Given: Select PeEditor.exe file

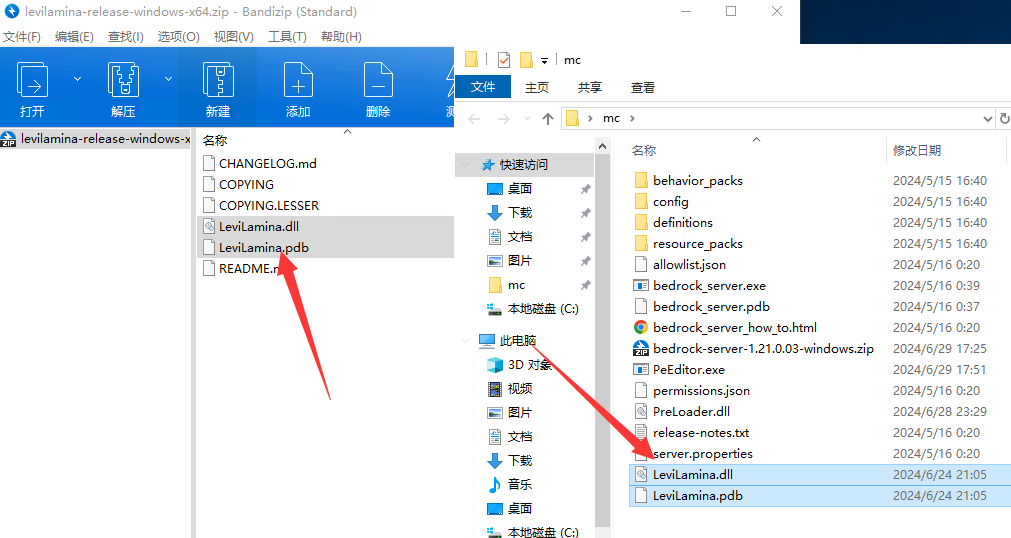Looking at the screenshot, I should [x=689, y=370].
